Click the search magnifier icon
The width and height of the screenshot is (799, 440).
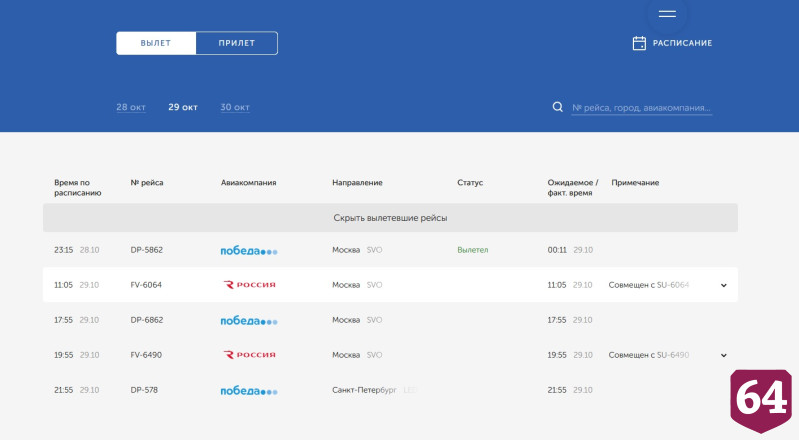[558, 107]
